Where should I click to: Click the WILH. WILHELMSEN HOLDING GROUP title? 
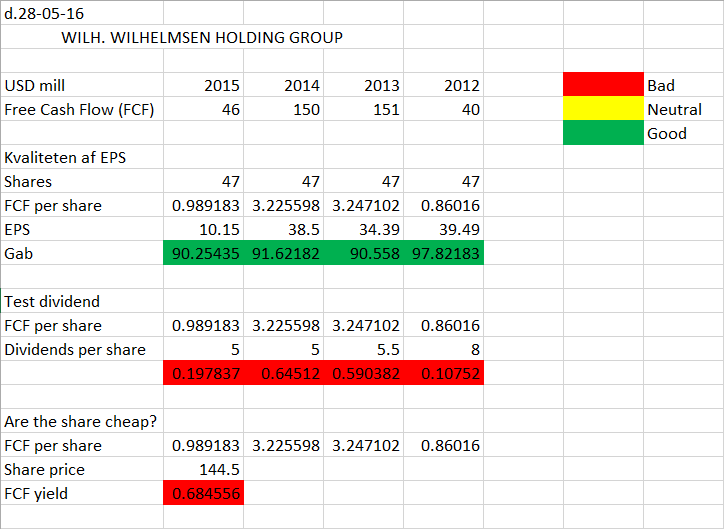(202, 37)
